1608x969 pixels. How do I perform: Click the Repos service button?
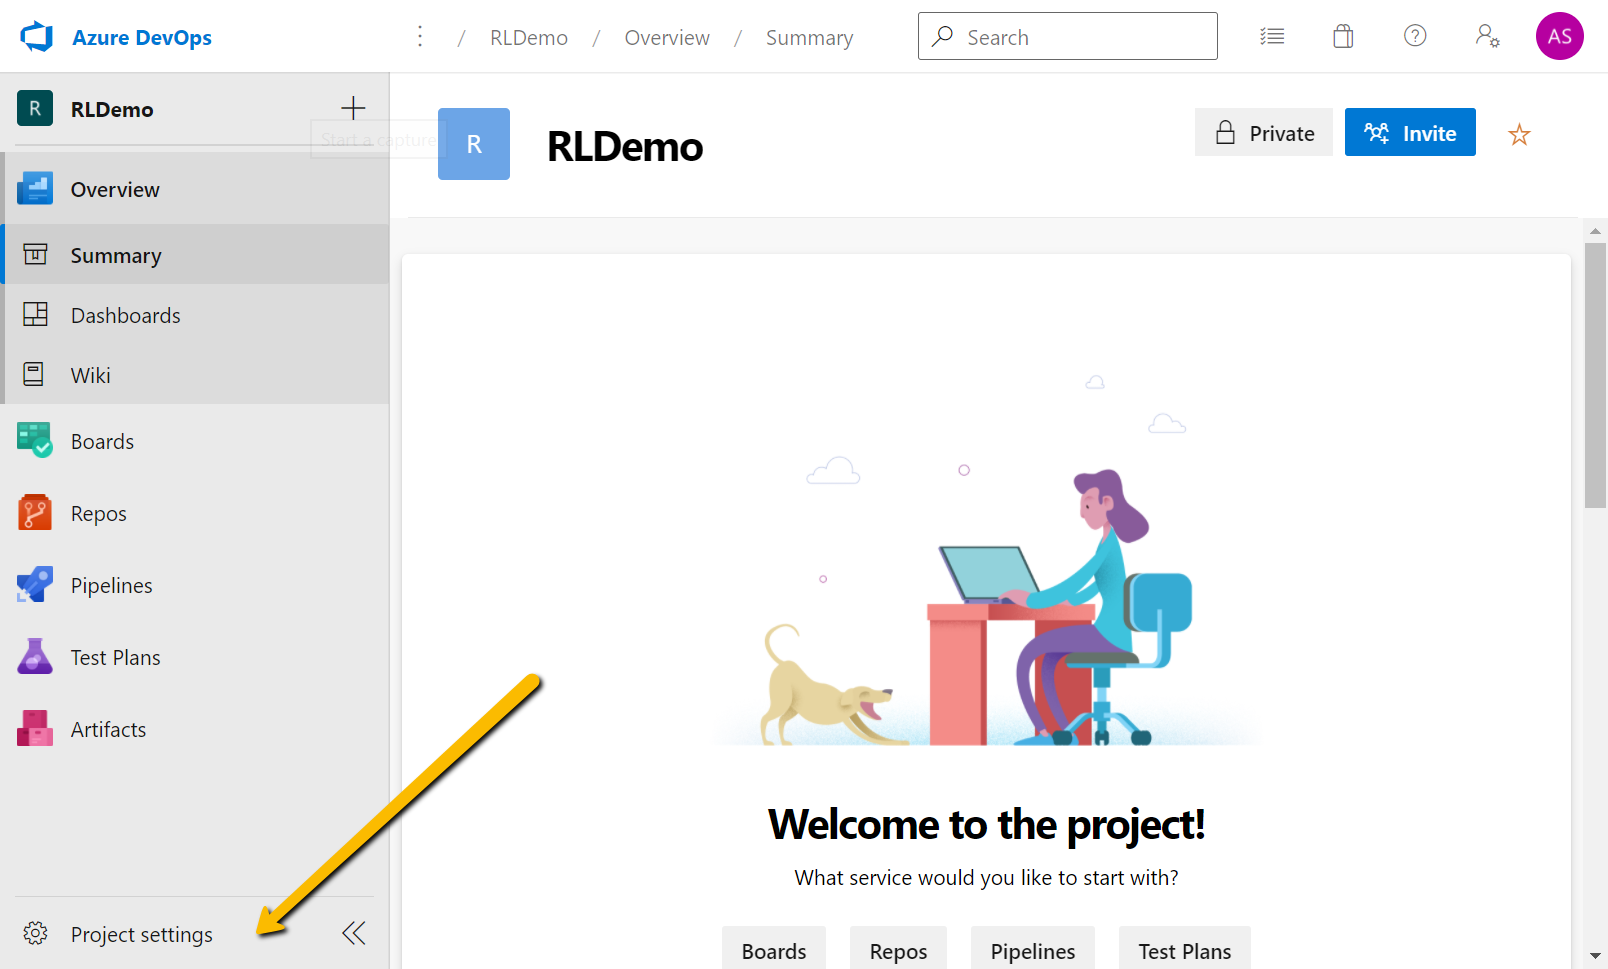[899, 948]
